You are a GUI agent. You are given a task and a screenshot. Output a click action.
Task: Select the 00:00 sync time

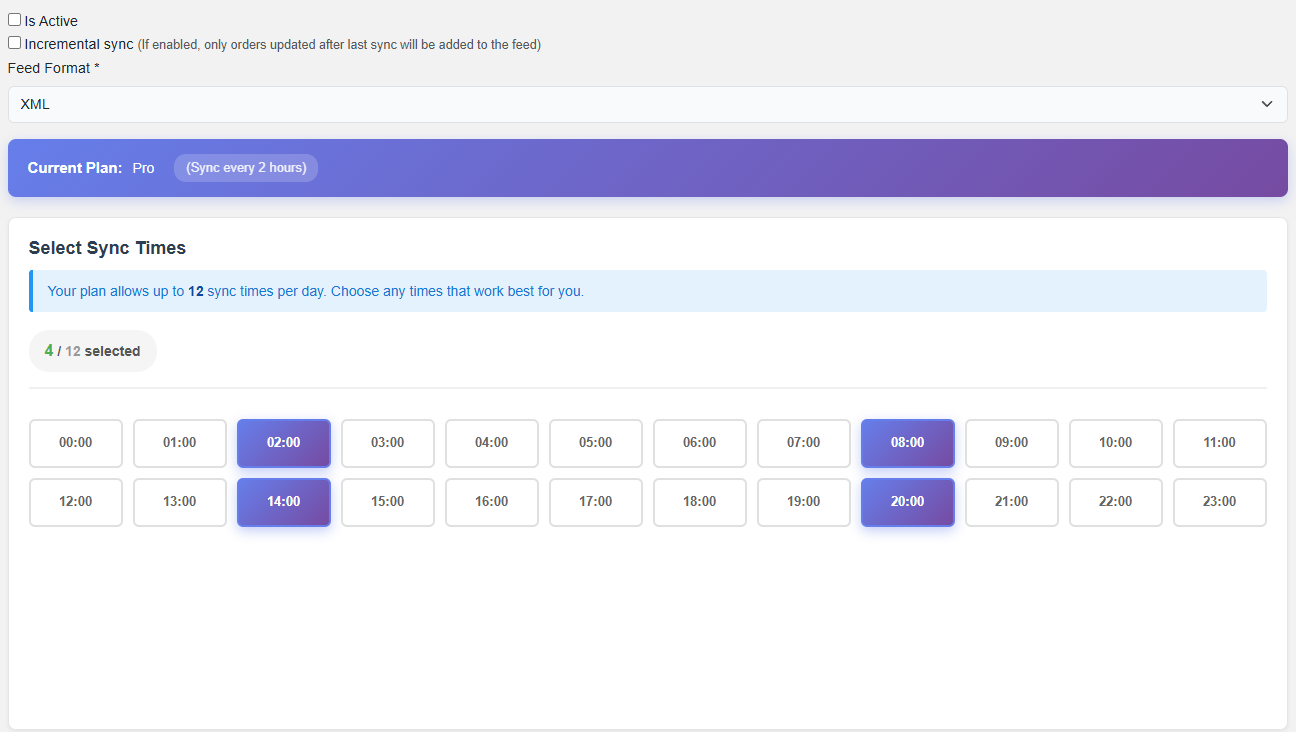click(x=76, y=443)
